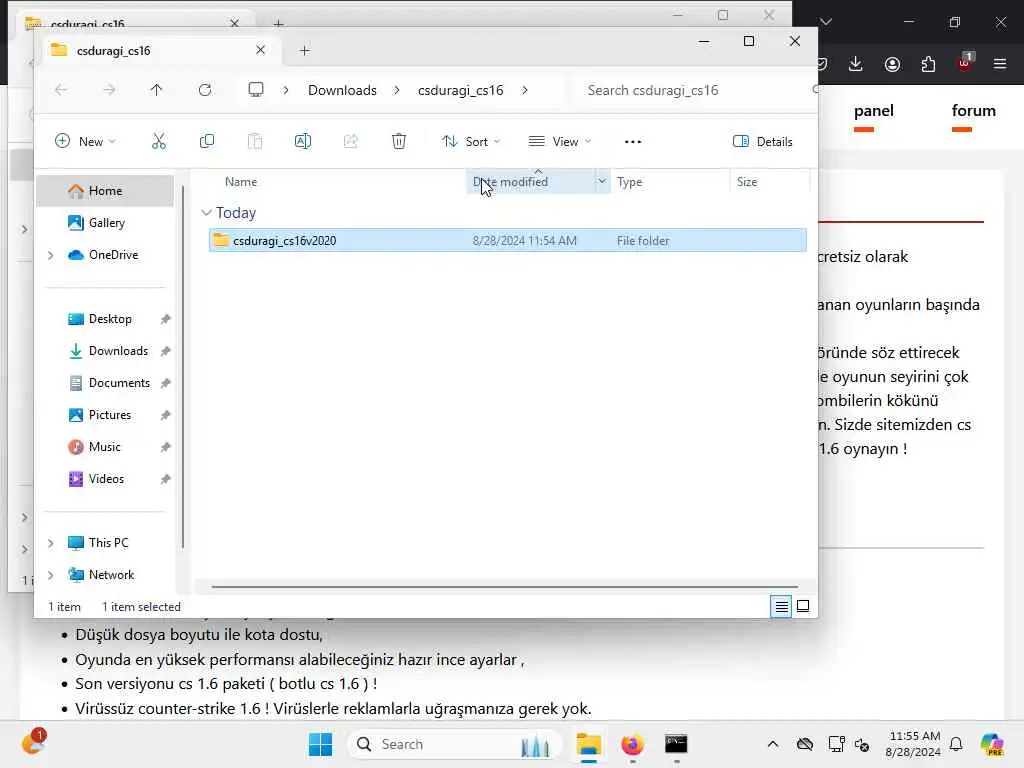Open the terminal taskbar icon
The height and width of the screenshot is (768, 1024).
click(676, 744)
